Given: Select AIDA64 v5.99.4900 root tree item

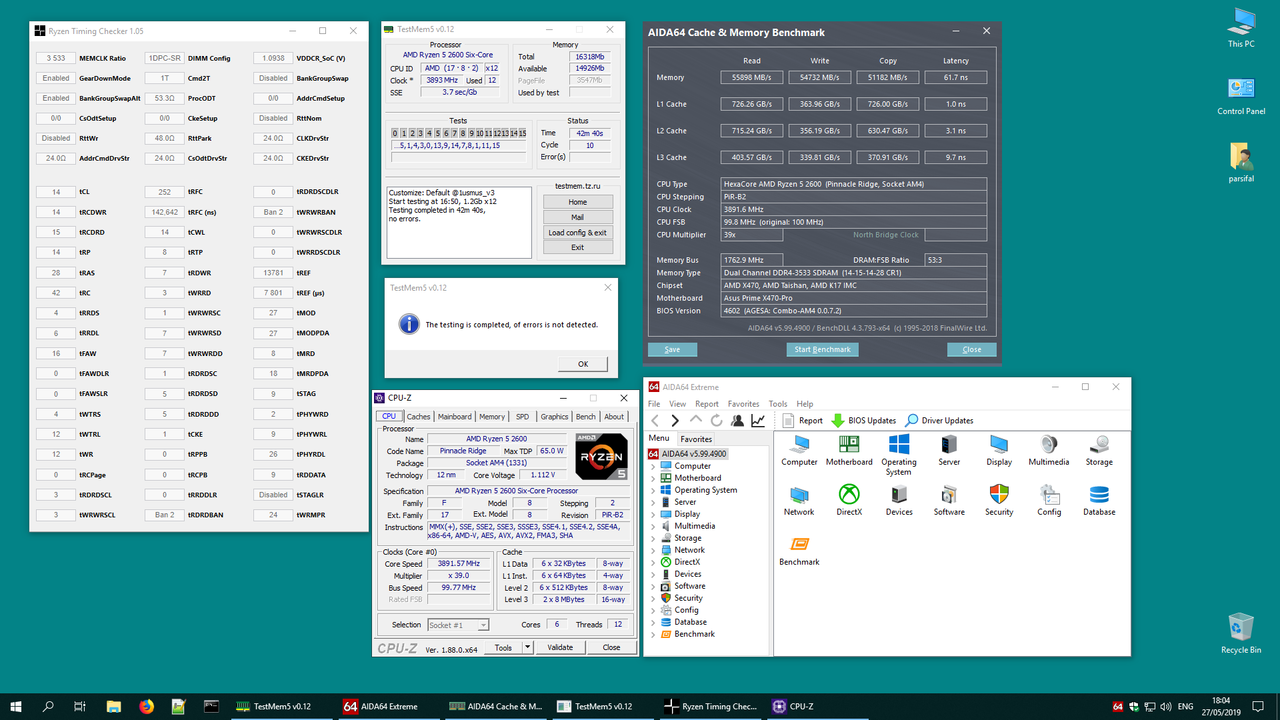Looking at the screenshot, I should [694, 454].
